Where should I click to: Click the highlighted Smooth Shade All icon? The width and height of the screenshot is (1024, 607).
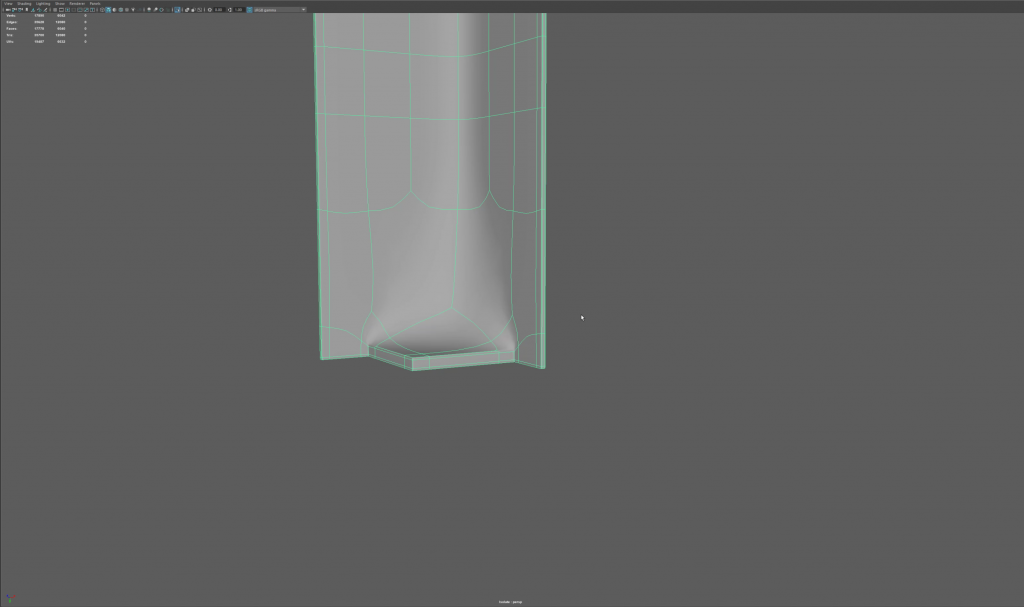click(x=108, y=10)
